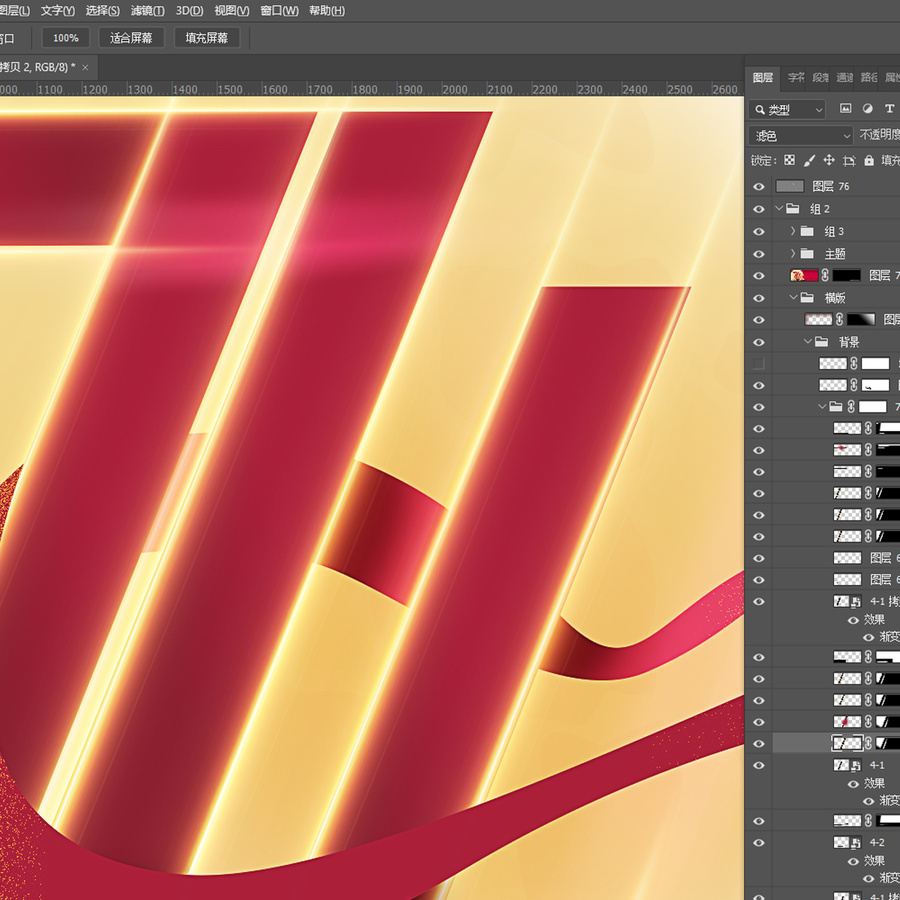
Task: Click the folder icon of 横版 group
Action: [x=807, y=297]
